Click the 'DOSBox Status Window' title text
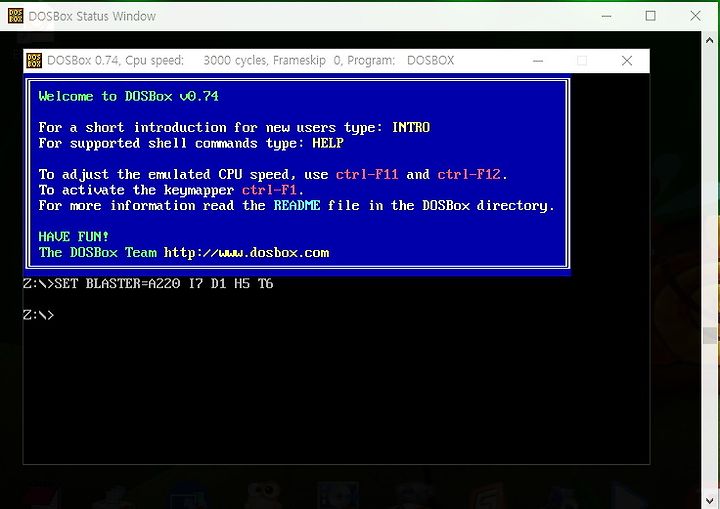The height and width of the screenshot is (509, 720). 92,16
